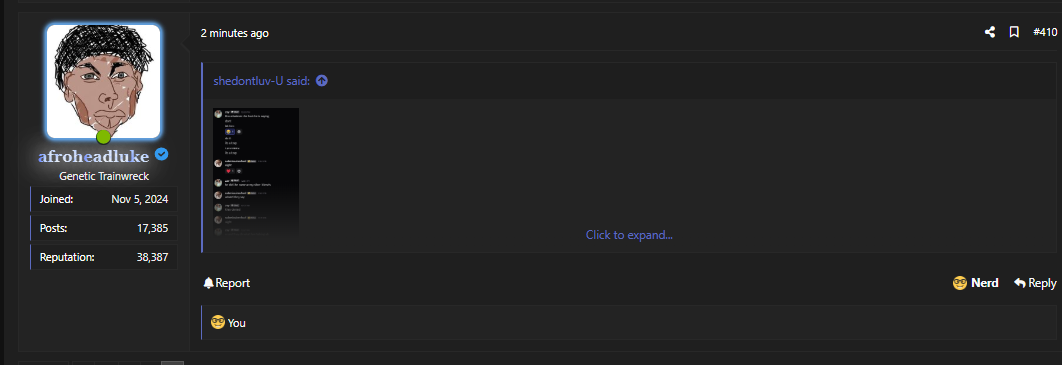Expand the quote via Click to expand
This screenshot has width=1062, height=365.
(629, 235)
